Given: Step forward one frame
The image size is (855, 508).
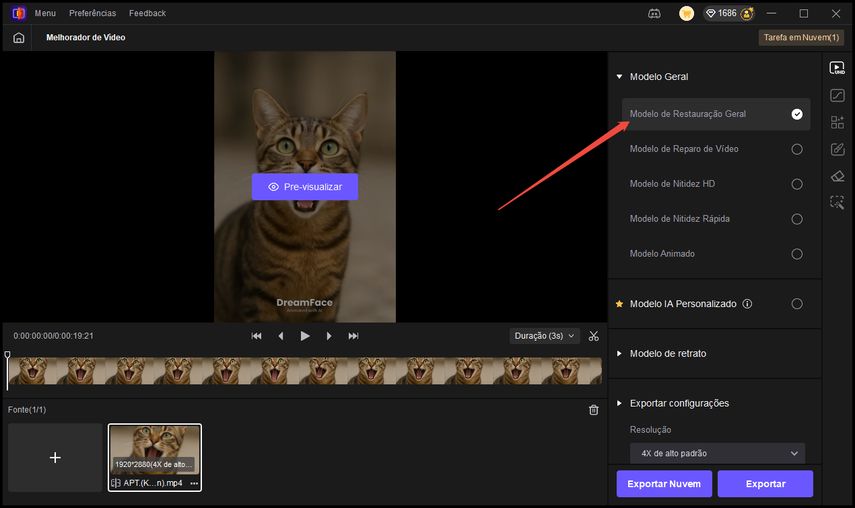Looking at the screenshot, I should [329, 336].
